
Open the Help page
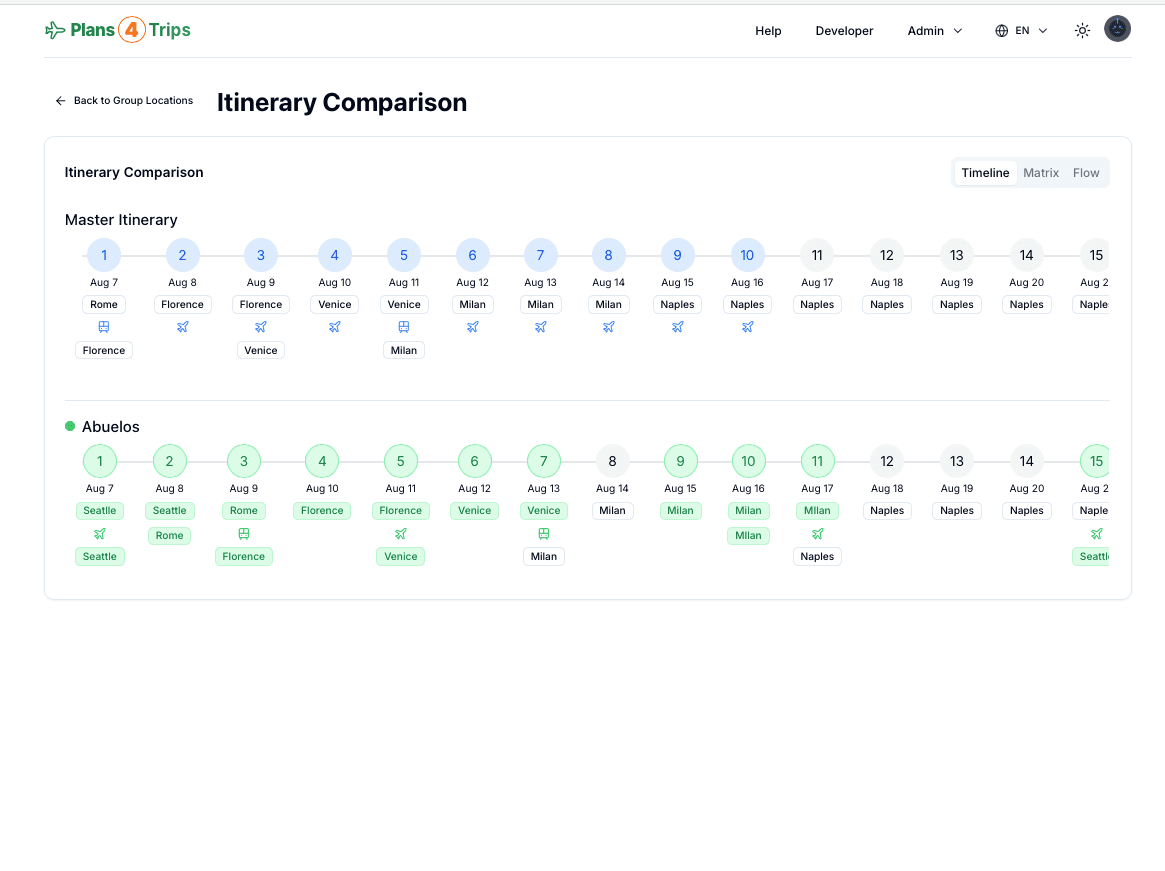(x=768, y=31)
